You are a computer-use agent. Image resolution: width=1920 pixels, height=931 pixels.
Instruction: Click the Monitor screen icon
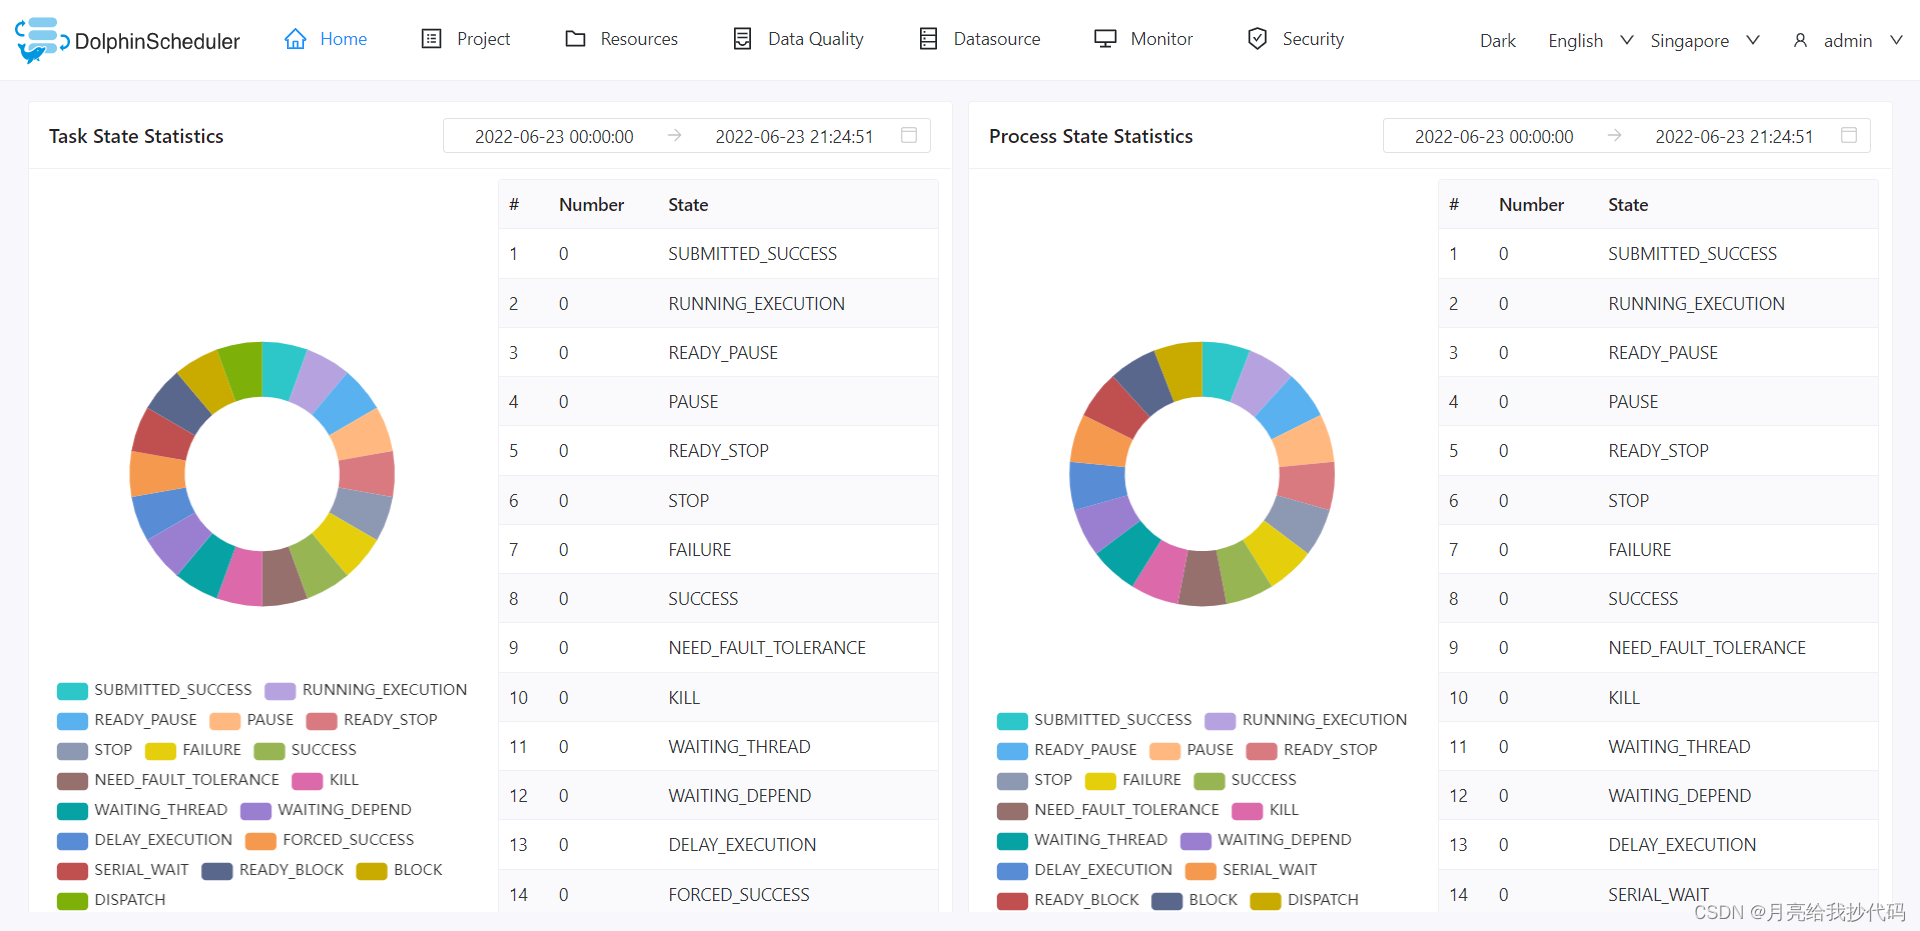pos(1105,39)
